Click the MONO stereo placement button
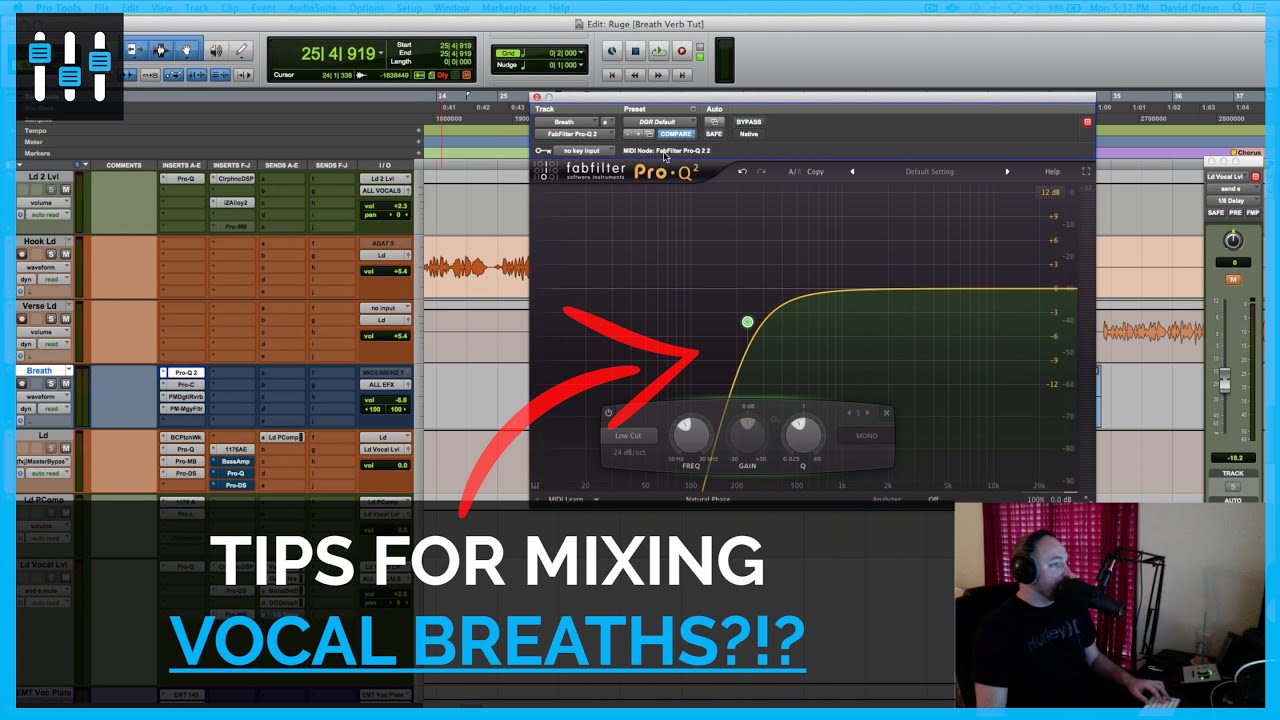This screenshot has height=720, width=1280. point(866,436)
